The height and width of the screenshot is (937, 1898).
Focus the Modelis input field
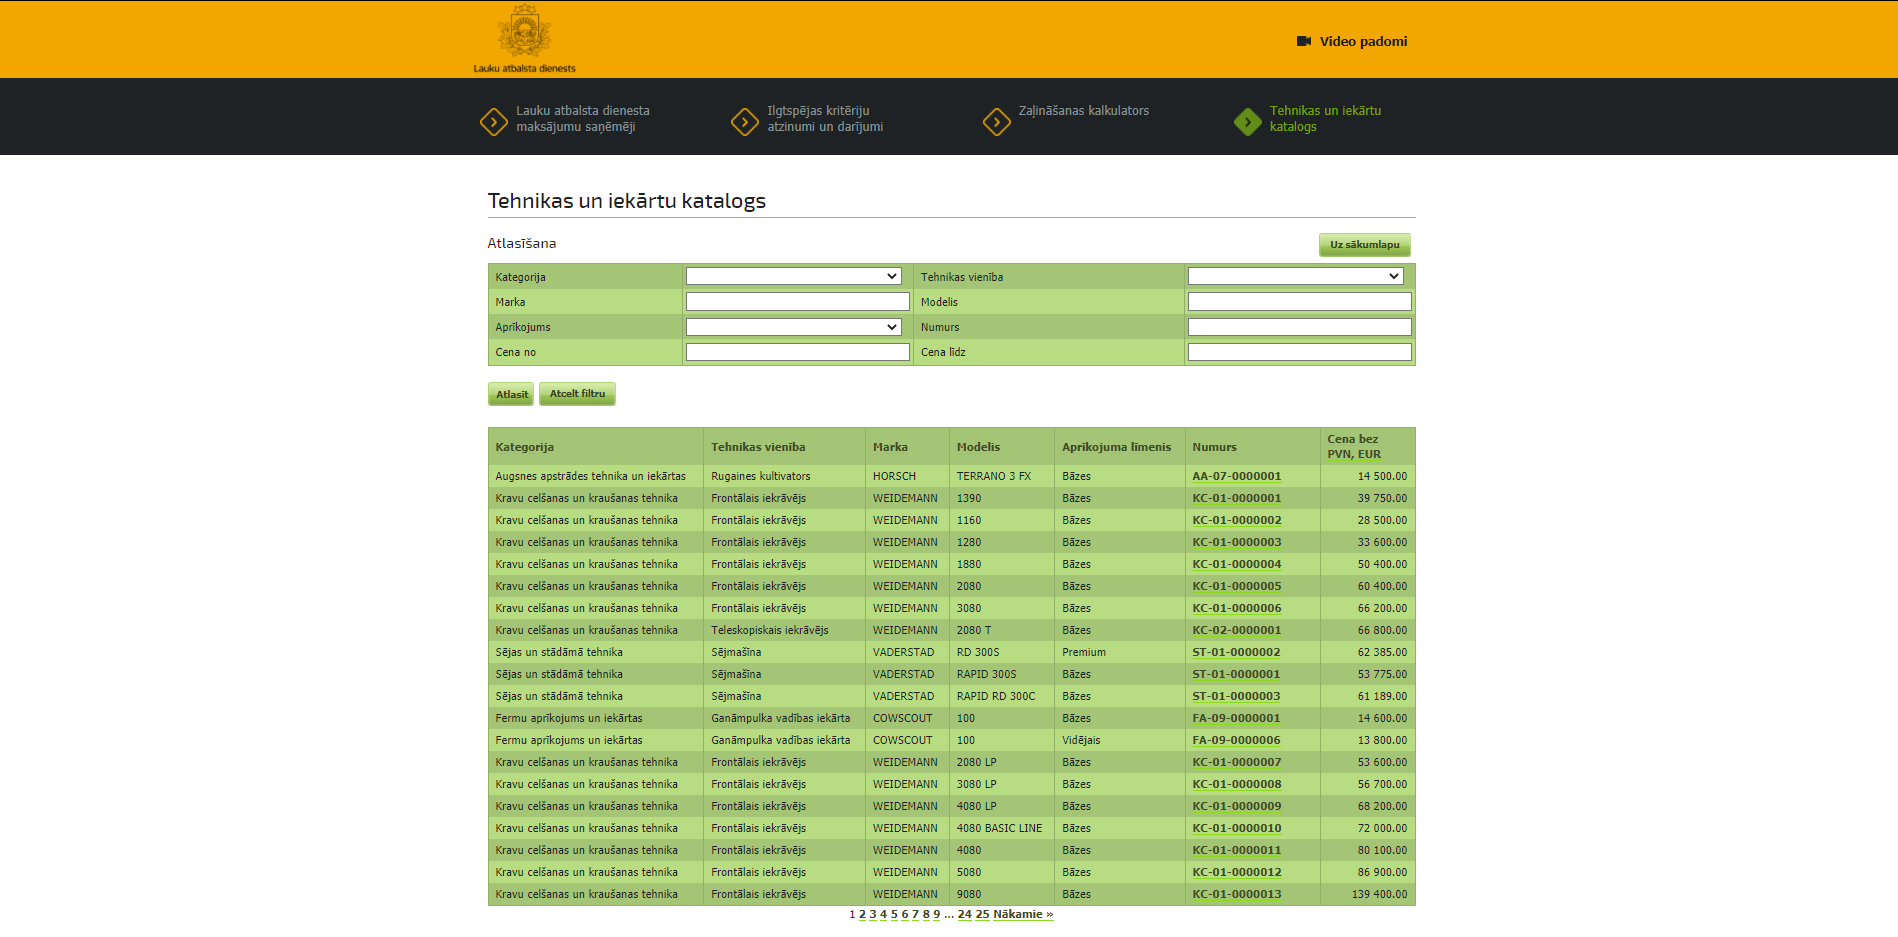pos(1300,302)
